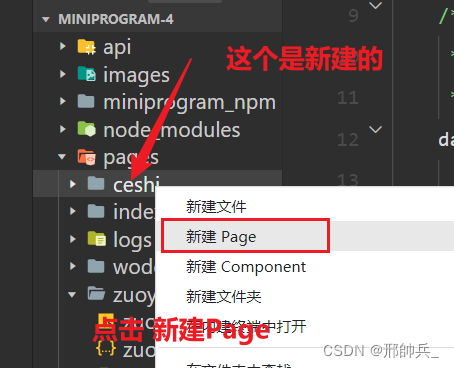Click the wod folder icon

click(96, 266)
